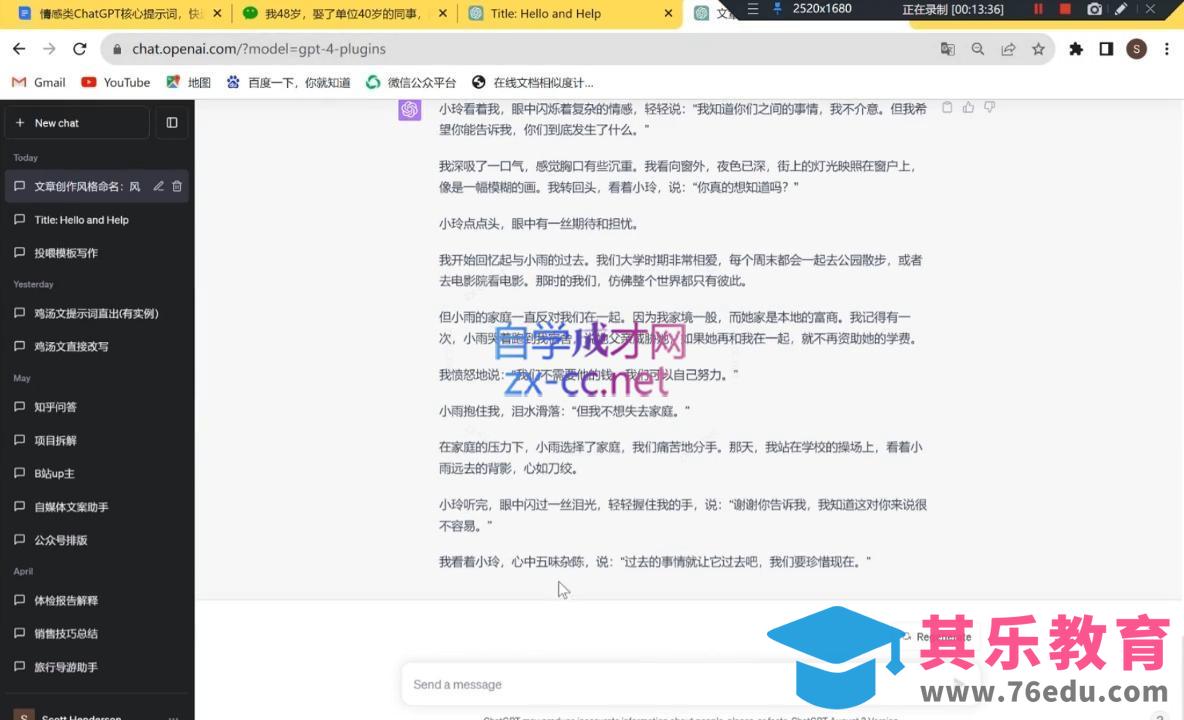Bookmark this page with the star icon

[1038, 49]
